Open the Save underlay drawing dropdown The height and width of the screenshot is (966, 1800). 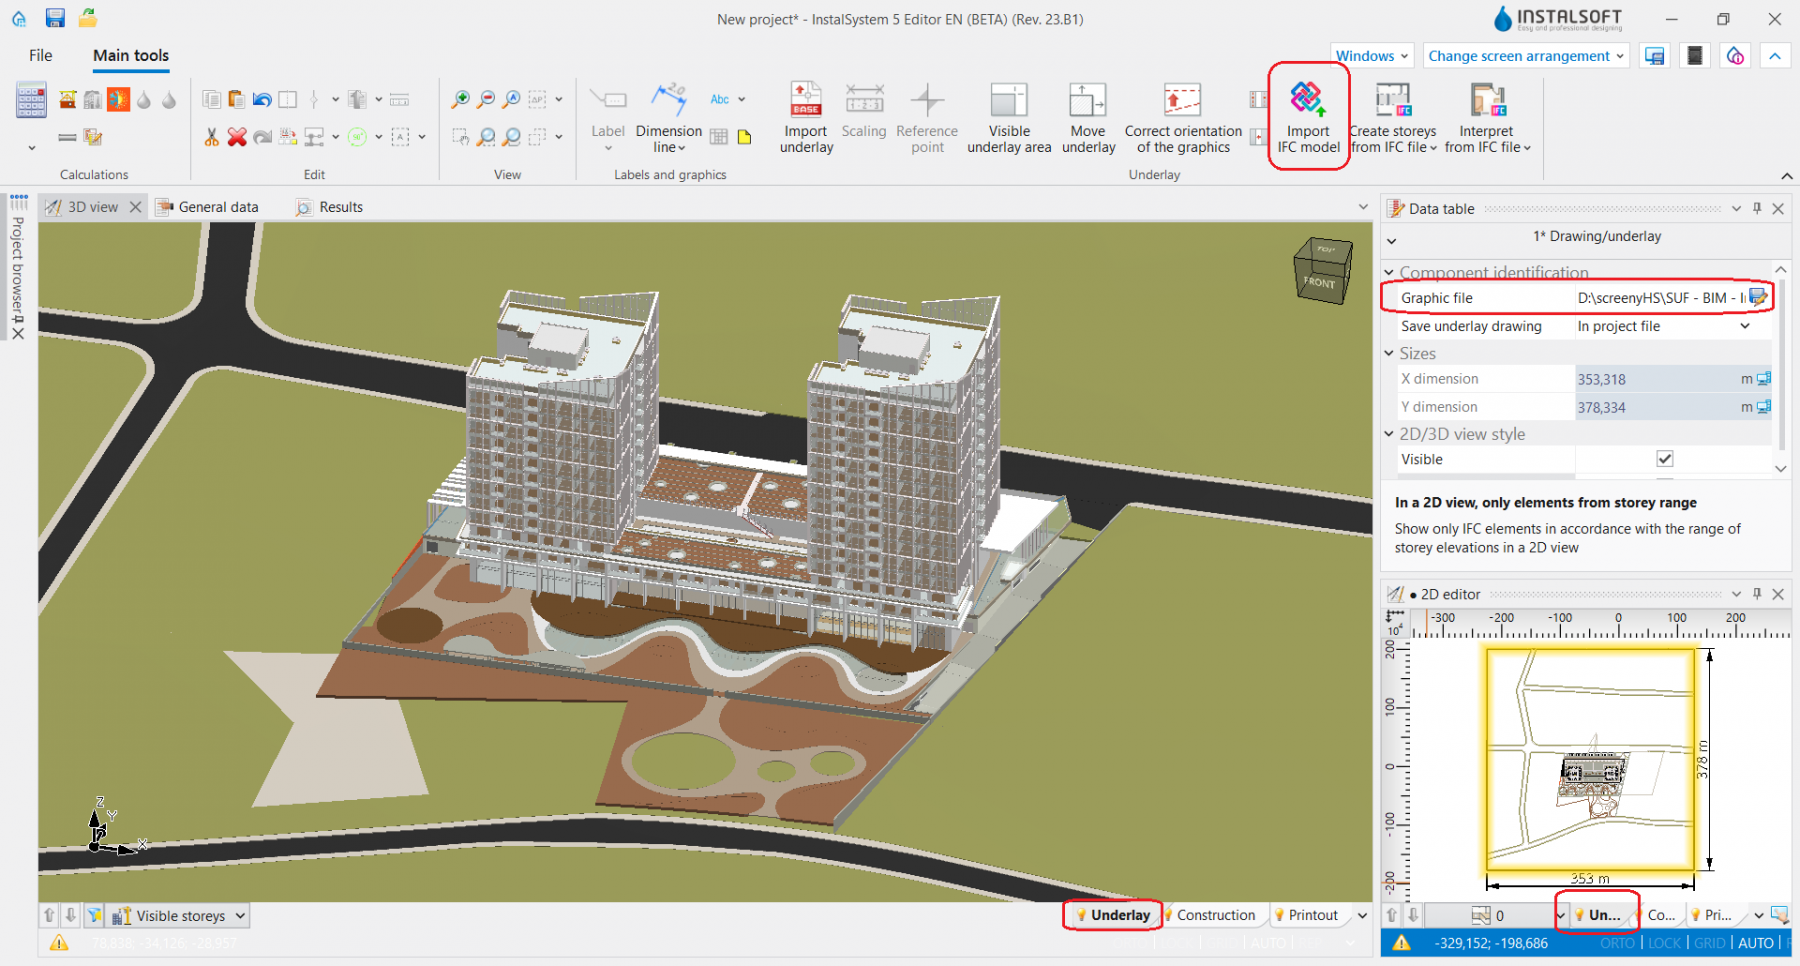tap(1744, 326)
